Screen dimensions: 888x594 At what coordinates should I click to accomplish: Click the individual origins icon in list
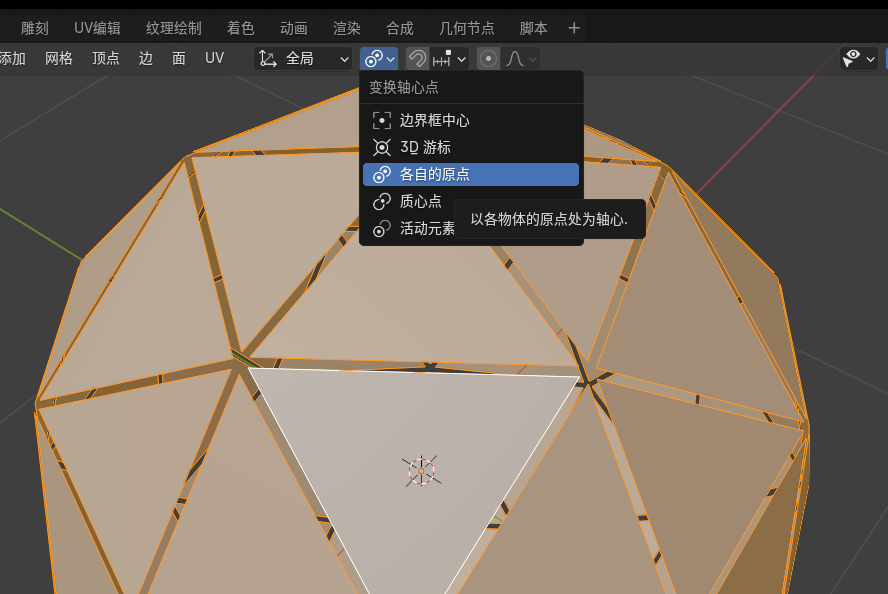pos(382,174)
